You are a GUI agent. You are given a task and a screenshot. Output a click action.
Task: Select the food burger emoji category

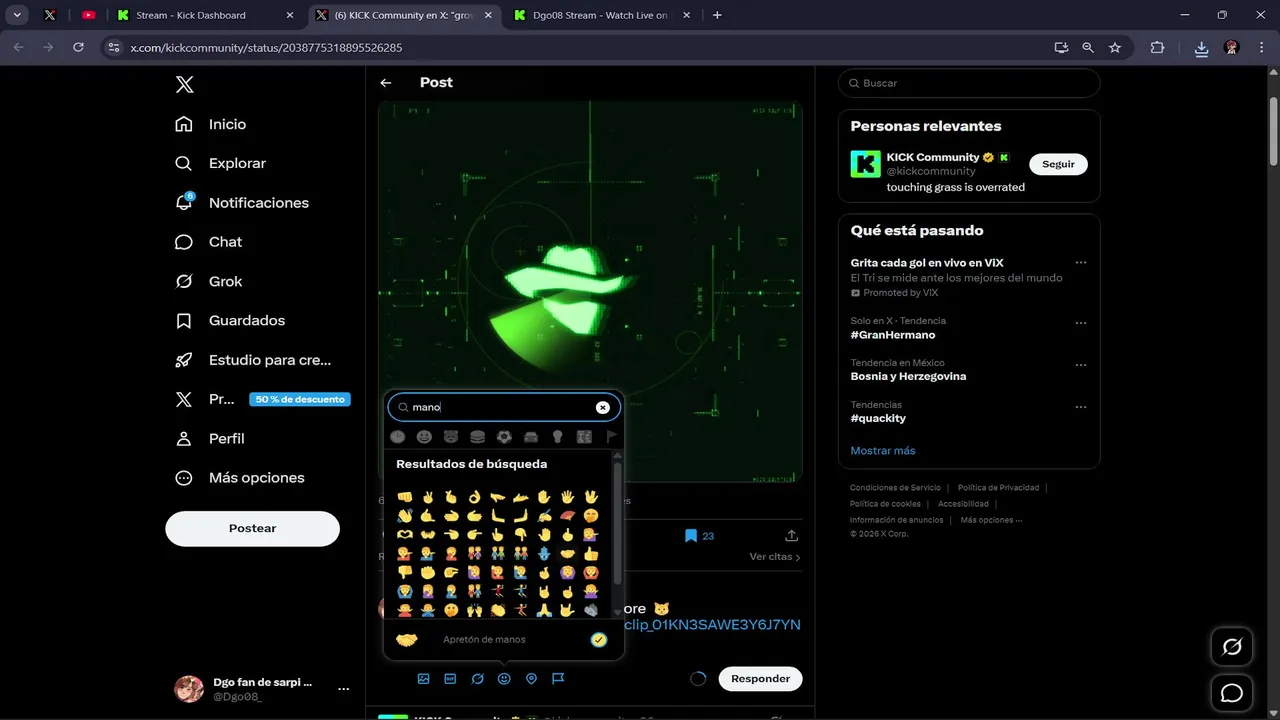[478, 437]
